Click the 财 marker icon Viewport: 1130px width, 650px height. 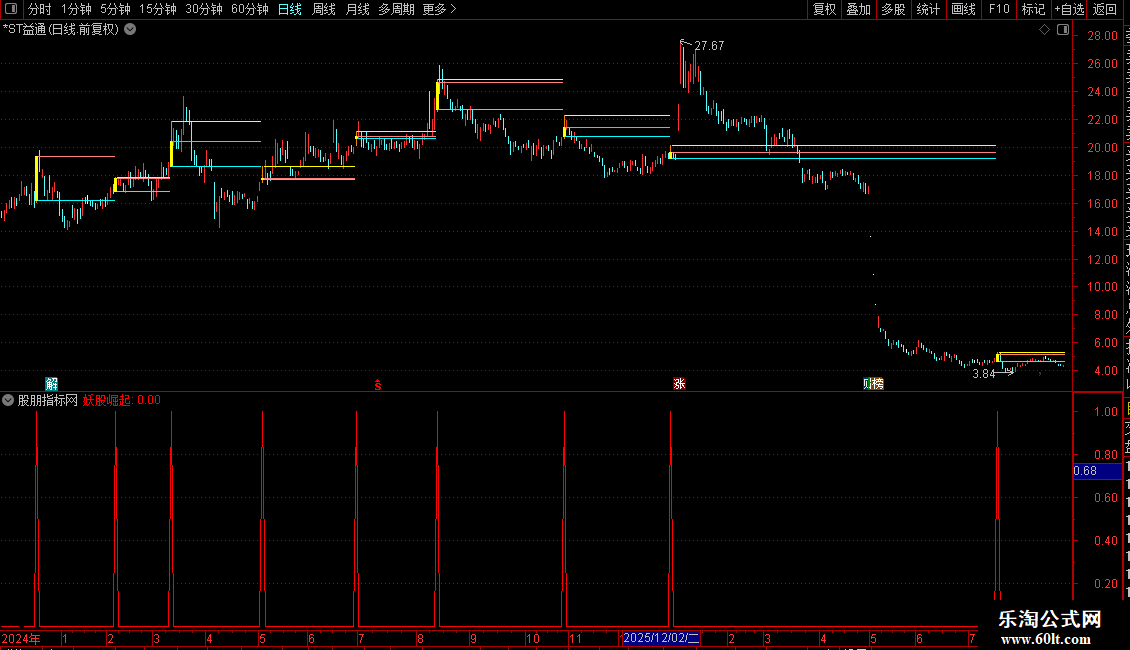click(867, 383)
